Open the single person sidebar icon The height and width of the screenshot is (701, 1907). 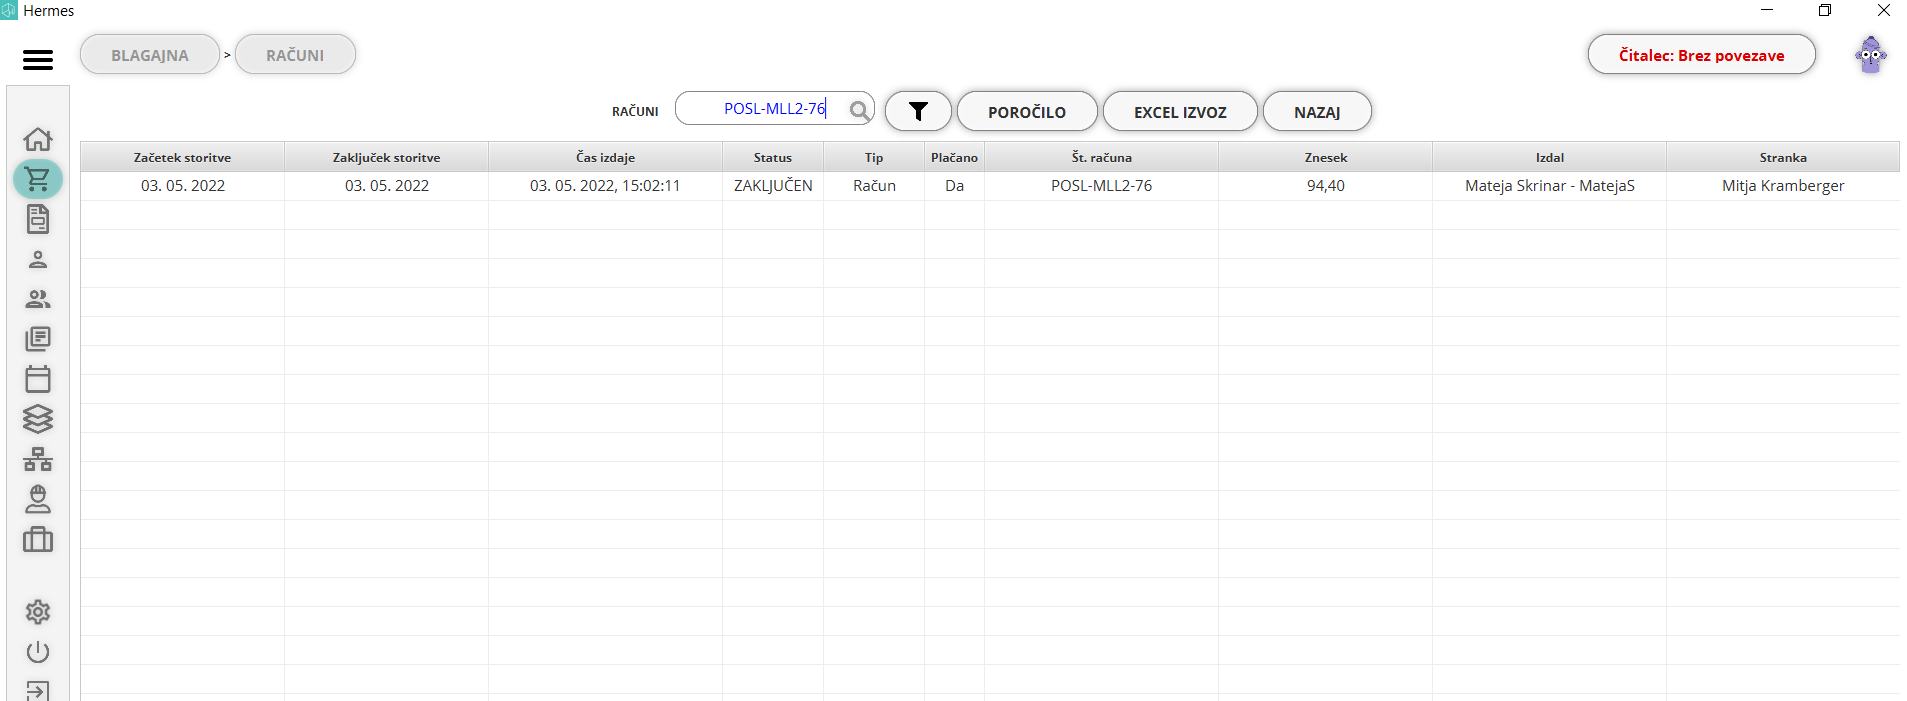[x=38, y=259]
